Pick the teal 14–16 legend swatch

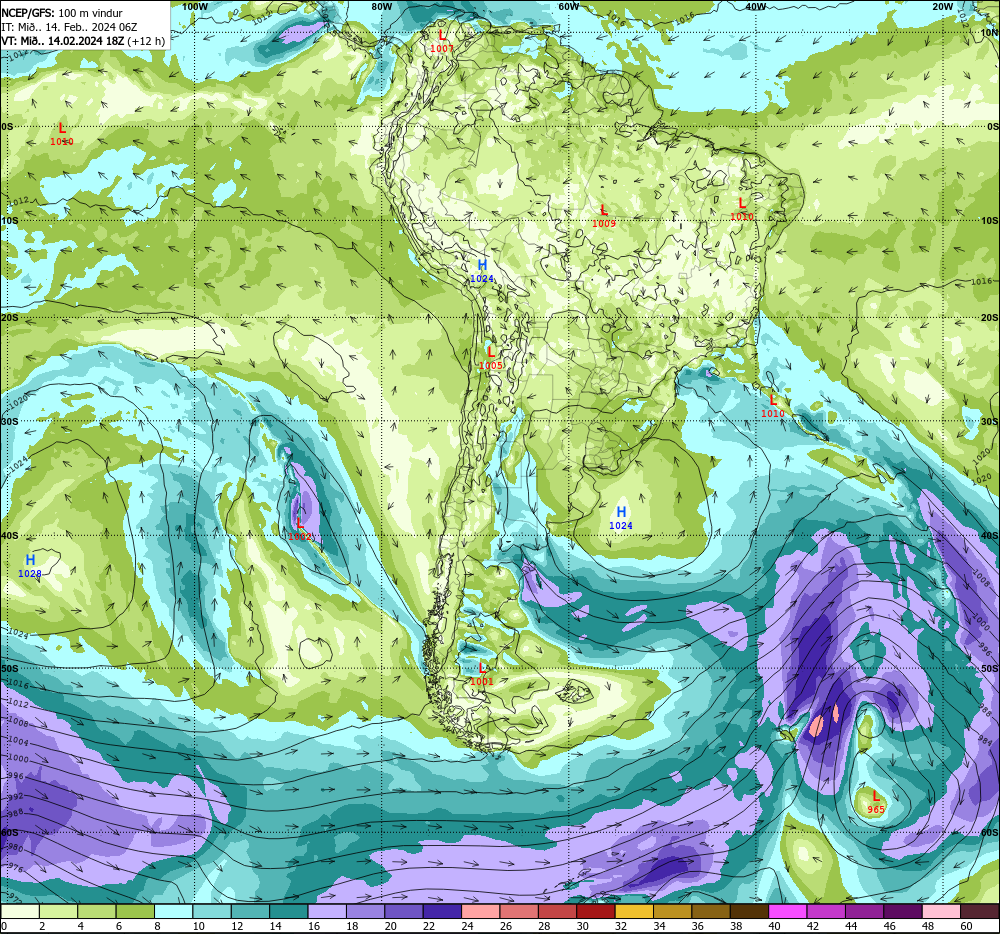(289, 911)
